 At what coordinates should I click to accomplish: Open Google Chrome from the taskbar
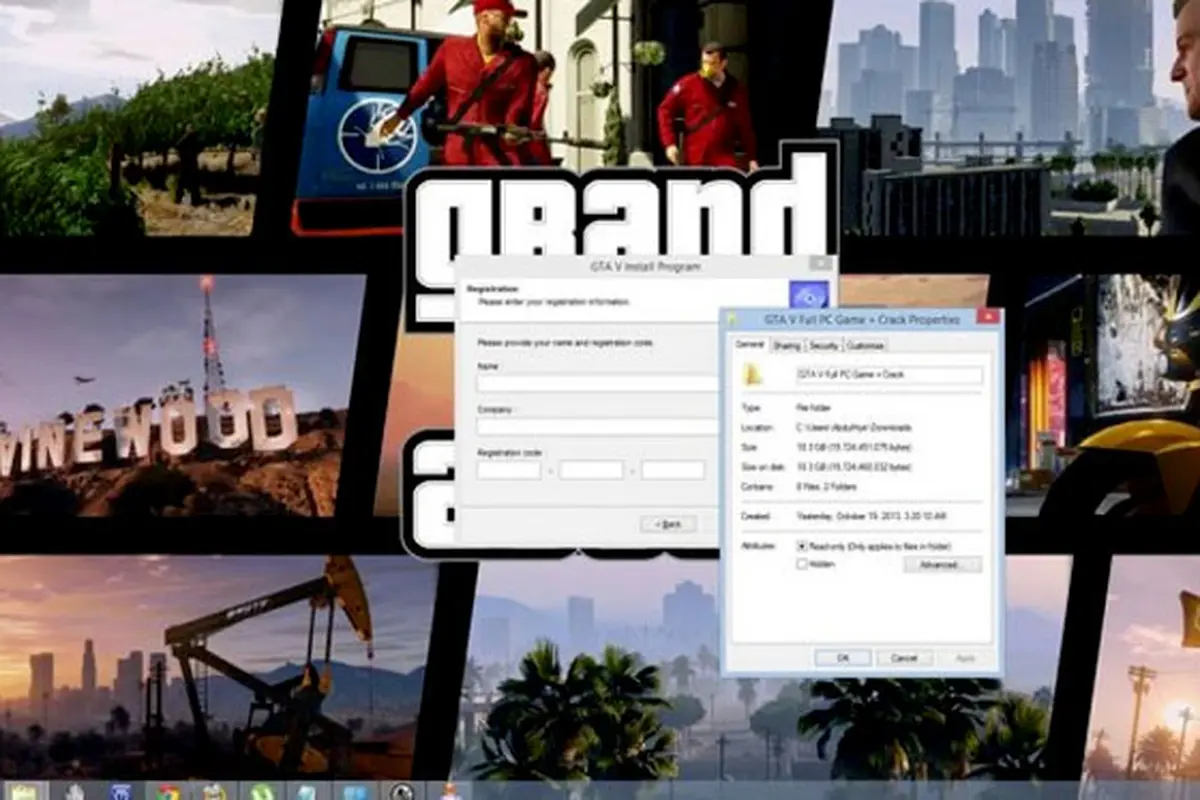pos(169,793)
